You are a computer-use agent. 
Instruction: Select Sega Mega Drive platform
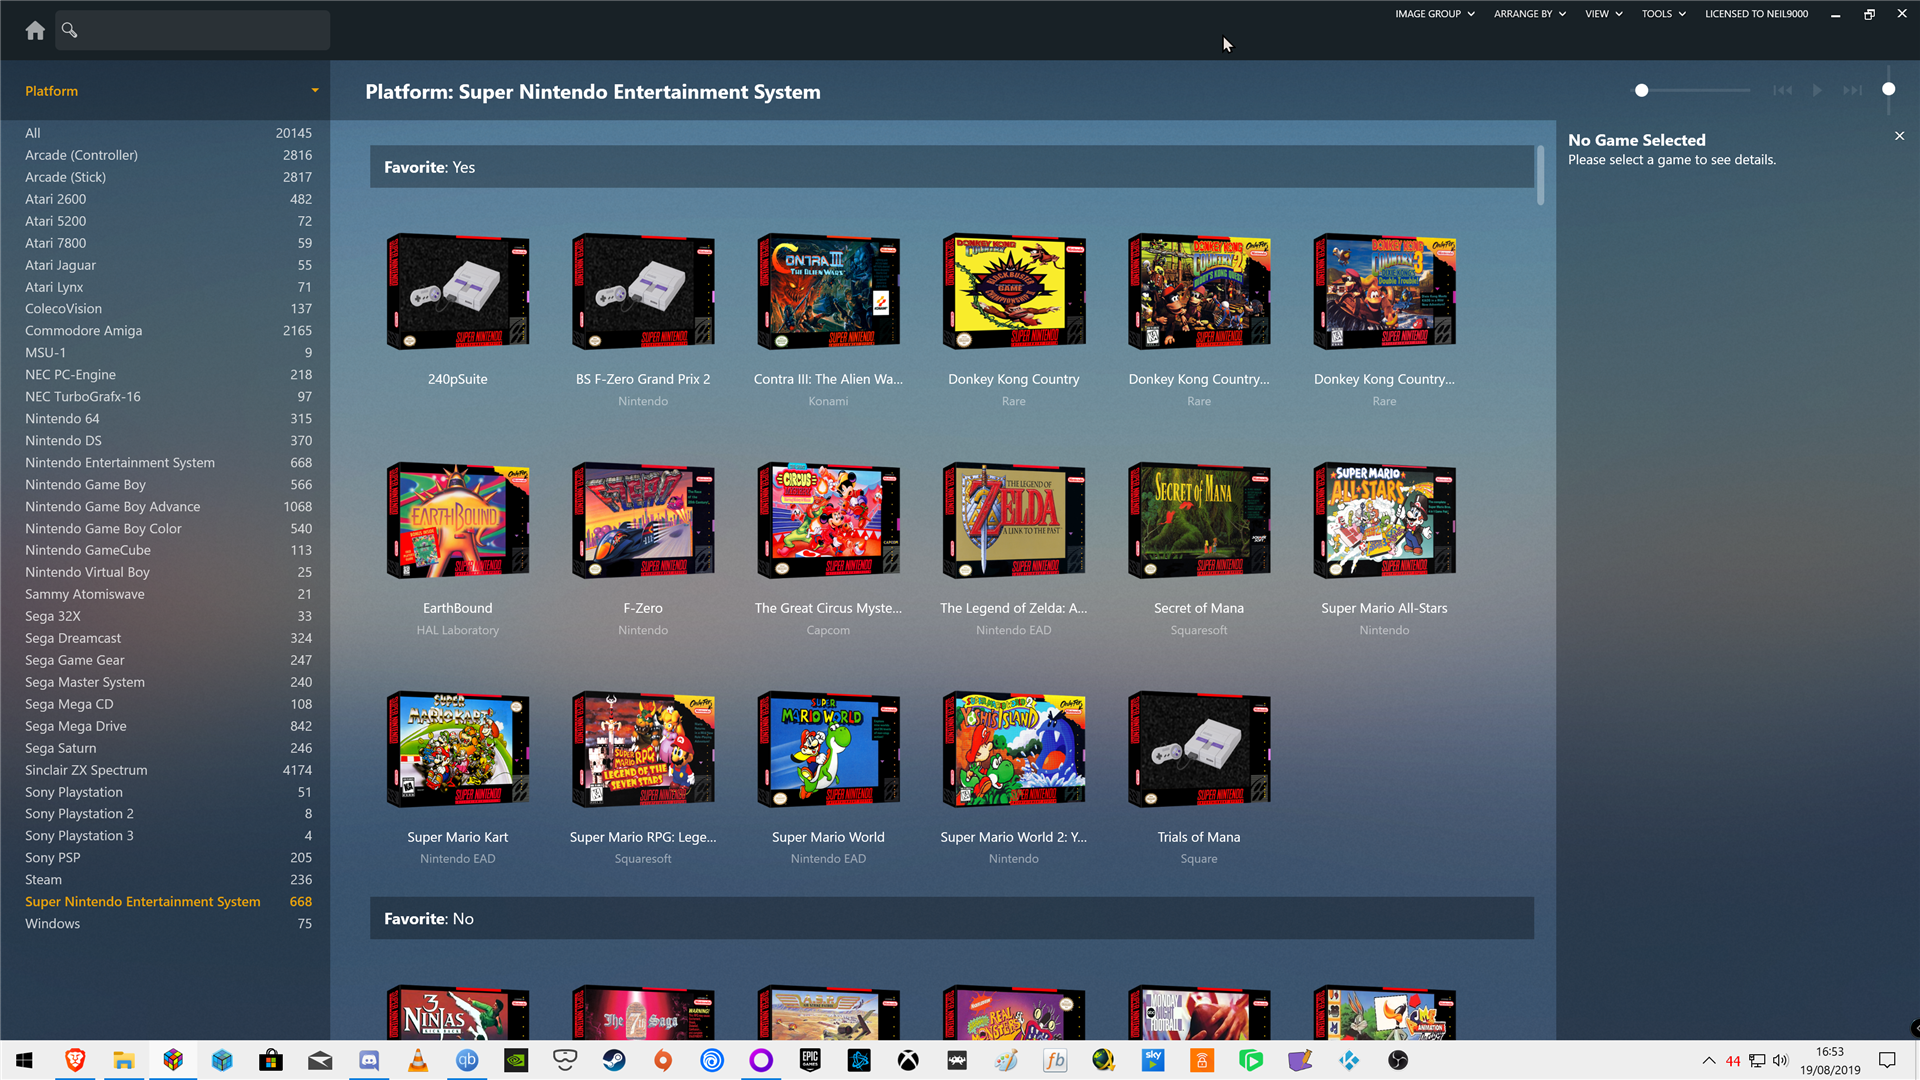click(168, 726)
